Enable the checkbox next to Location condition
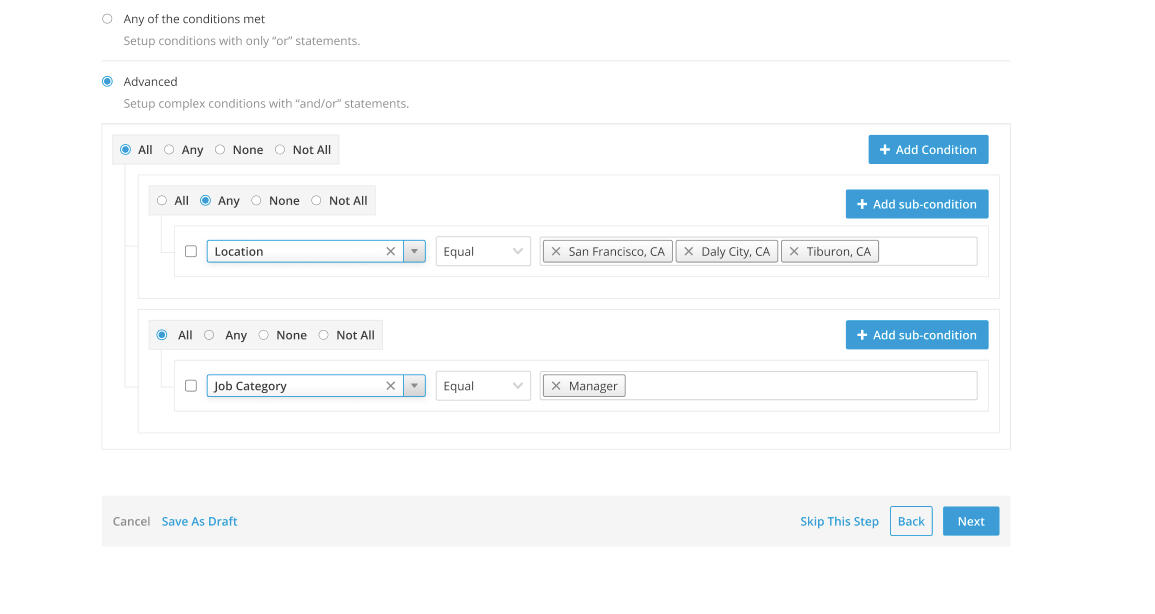This screenshot has width=1155, height=614. click(x=191, y=251)
